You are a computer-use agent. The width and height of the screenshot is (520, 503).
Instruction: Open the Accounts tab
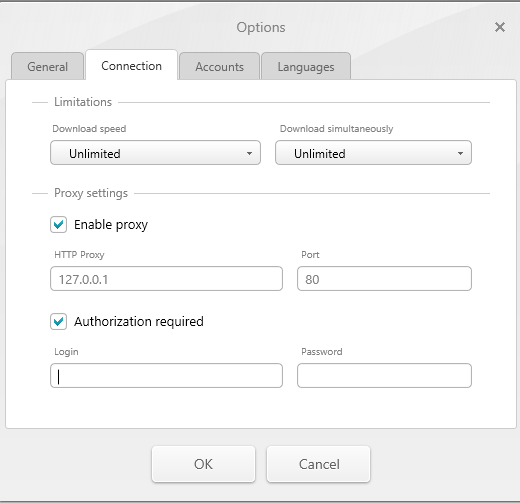pyautogui.click(x=219, y=66)
